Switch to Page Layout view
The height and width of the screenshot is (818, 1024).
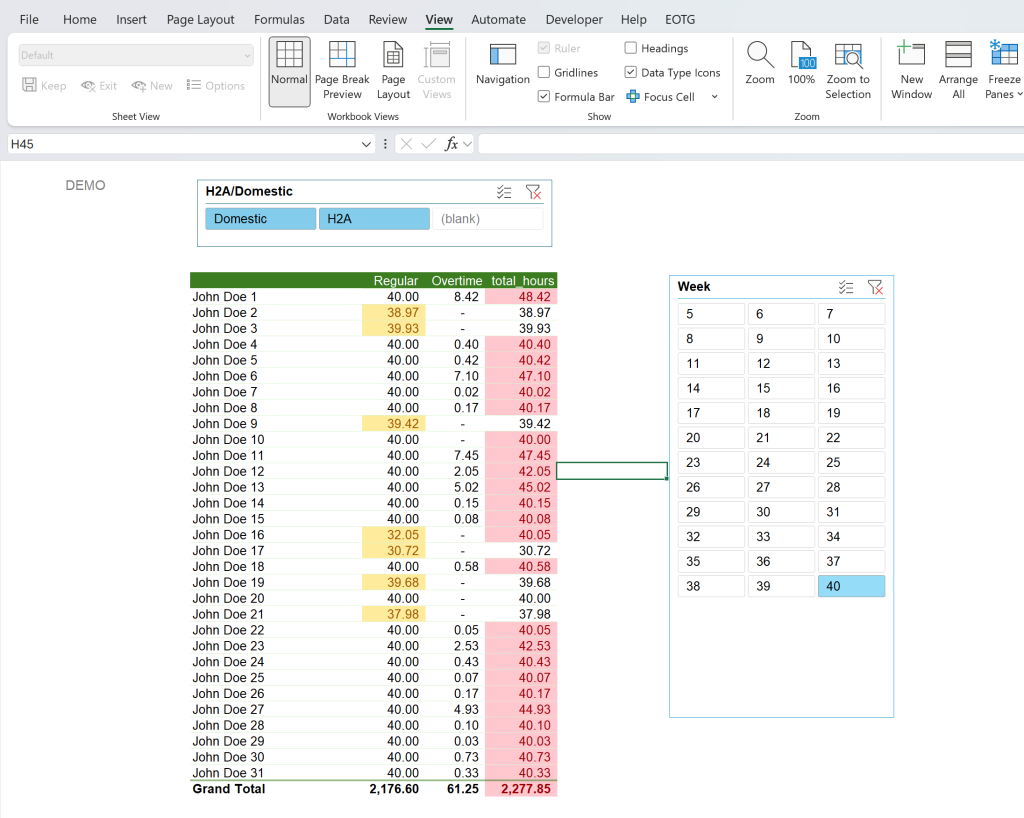tap(393, 71)
